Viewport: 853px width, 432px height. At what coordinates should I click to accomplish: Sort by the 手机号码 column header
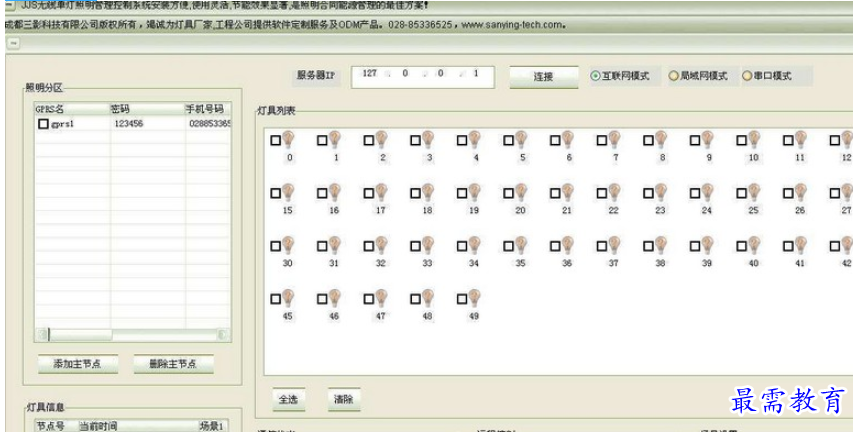208,109
